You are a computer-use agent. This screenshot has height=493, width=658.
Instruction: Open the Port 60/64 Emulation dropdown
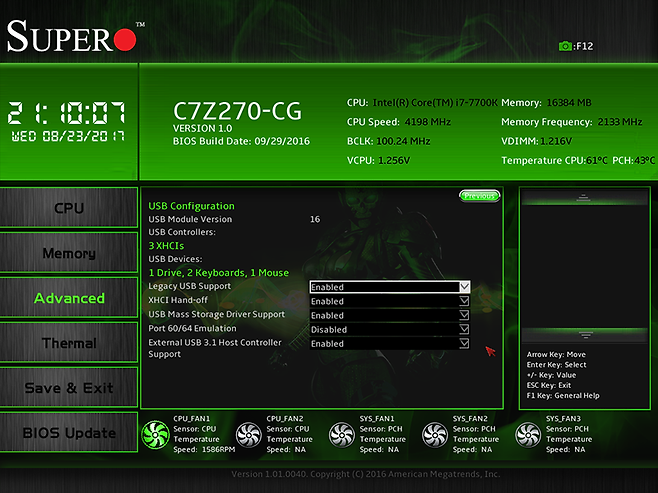pos(389,329)
